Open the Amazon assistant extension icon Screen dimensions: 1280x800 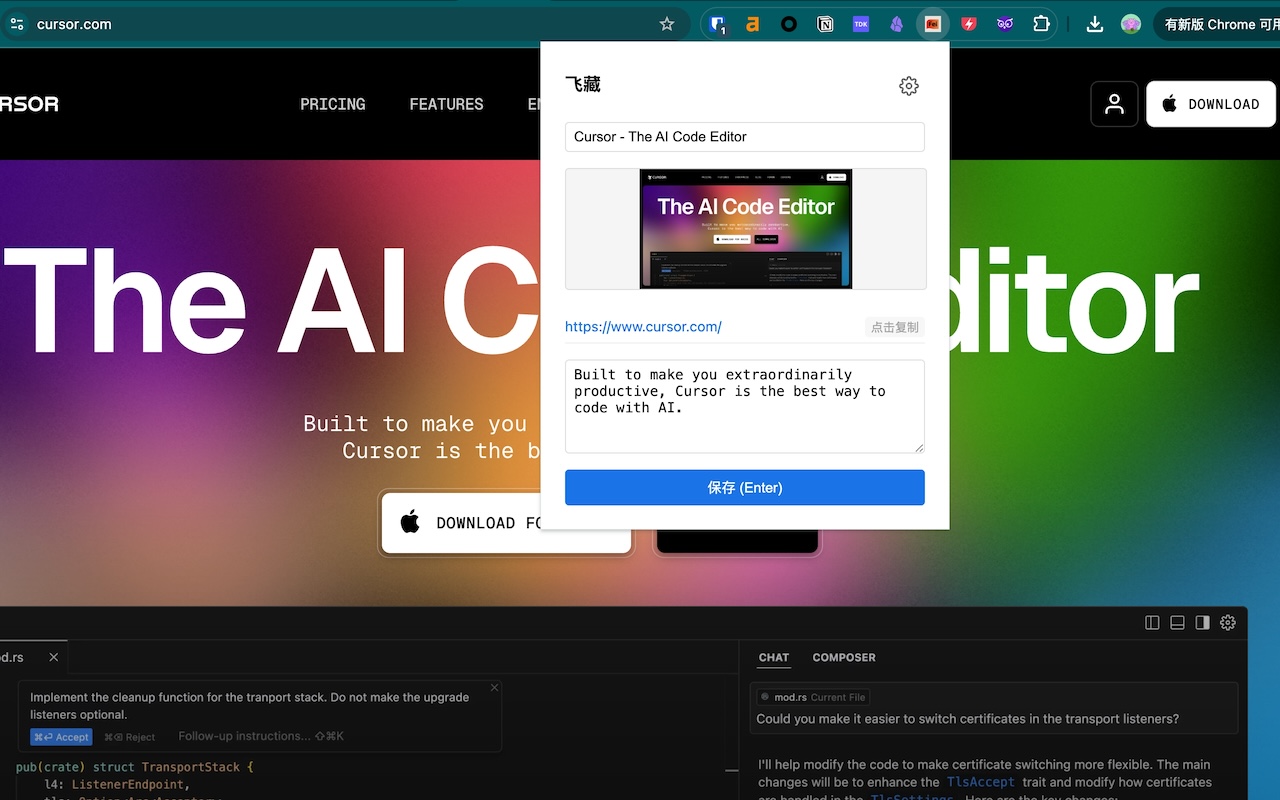tap(753, 24)
